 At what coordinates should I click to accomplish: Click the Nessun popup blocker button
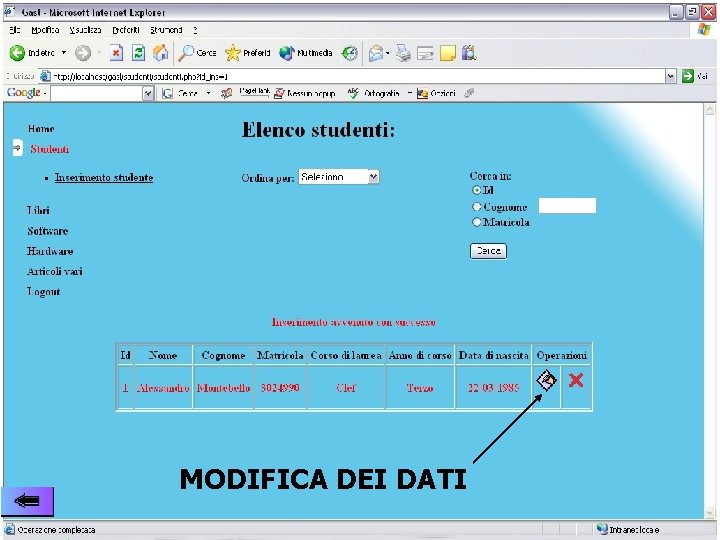(x=304, y=94)
